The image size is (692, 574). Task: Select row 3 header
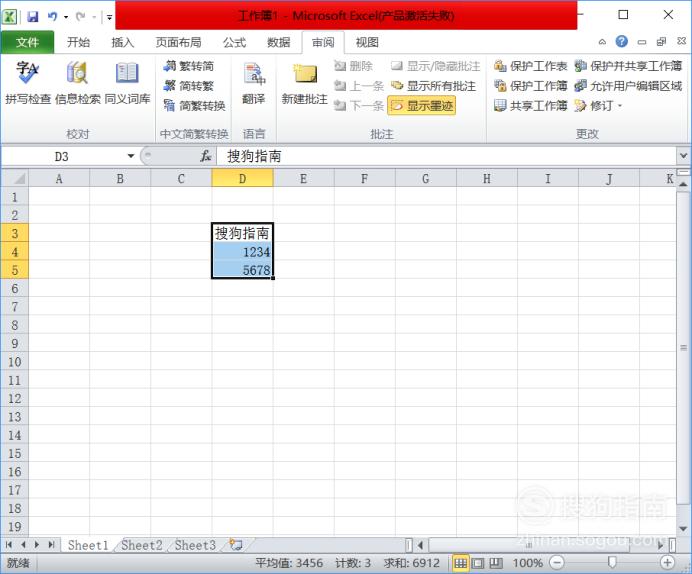15,233
